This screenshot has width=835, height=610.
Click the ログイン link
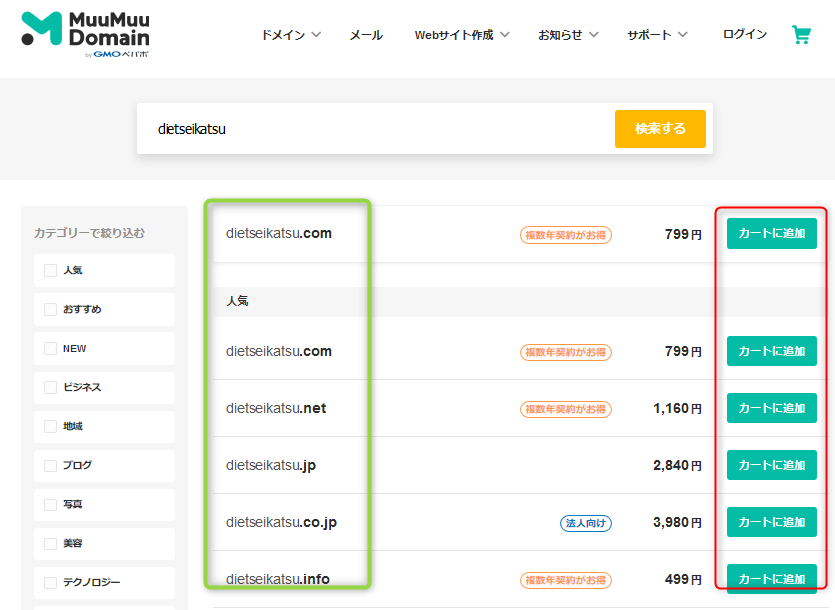(x=744, y=35)
